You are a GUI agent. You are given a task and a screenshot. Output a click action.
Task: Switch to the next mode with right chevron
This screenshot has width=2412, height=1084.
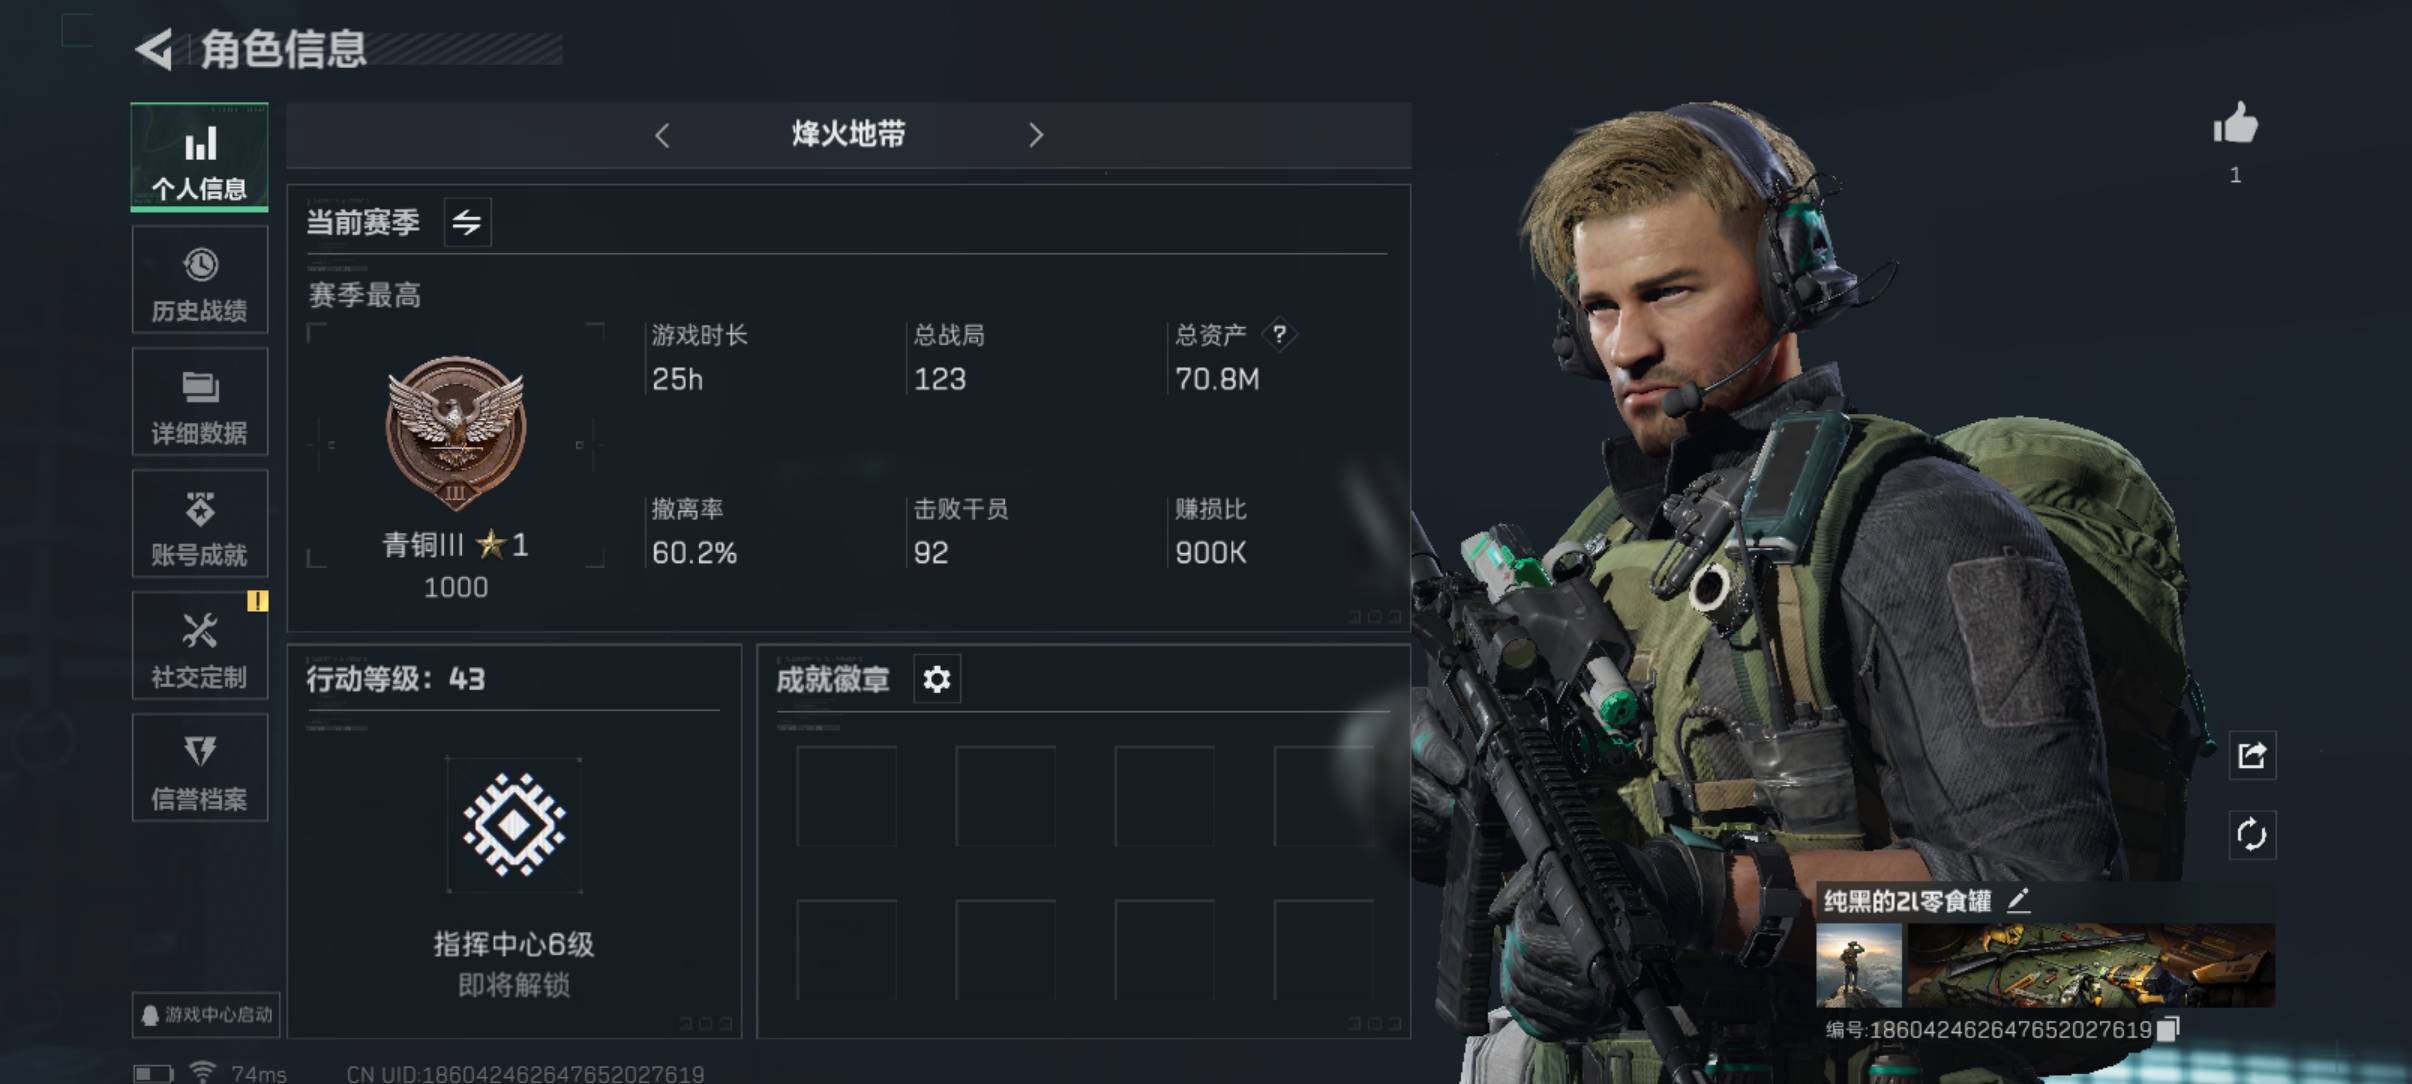pyautogui.click(x=1036, y=135)
